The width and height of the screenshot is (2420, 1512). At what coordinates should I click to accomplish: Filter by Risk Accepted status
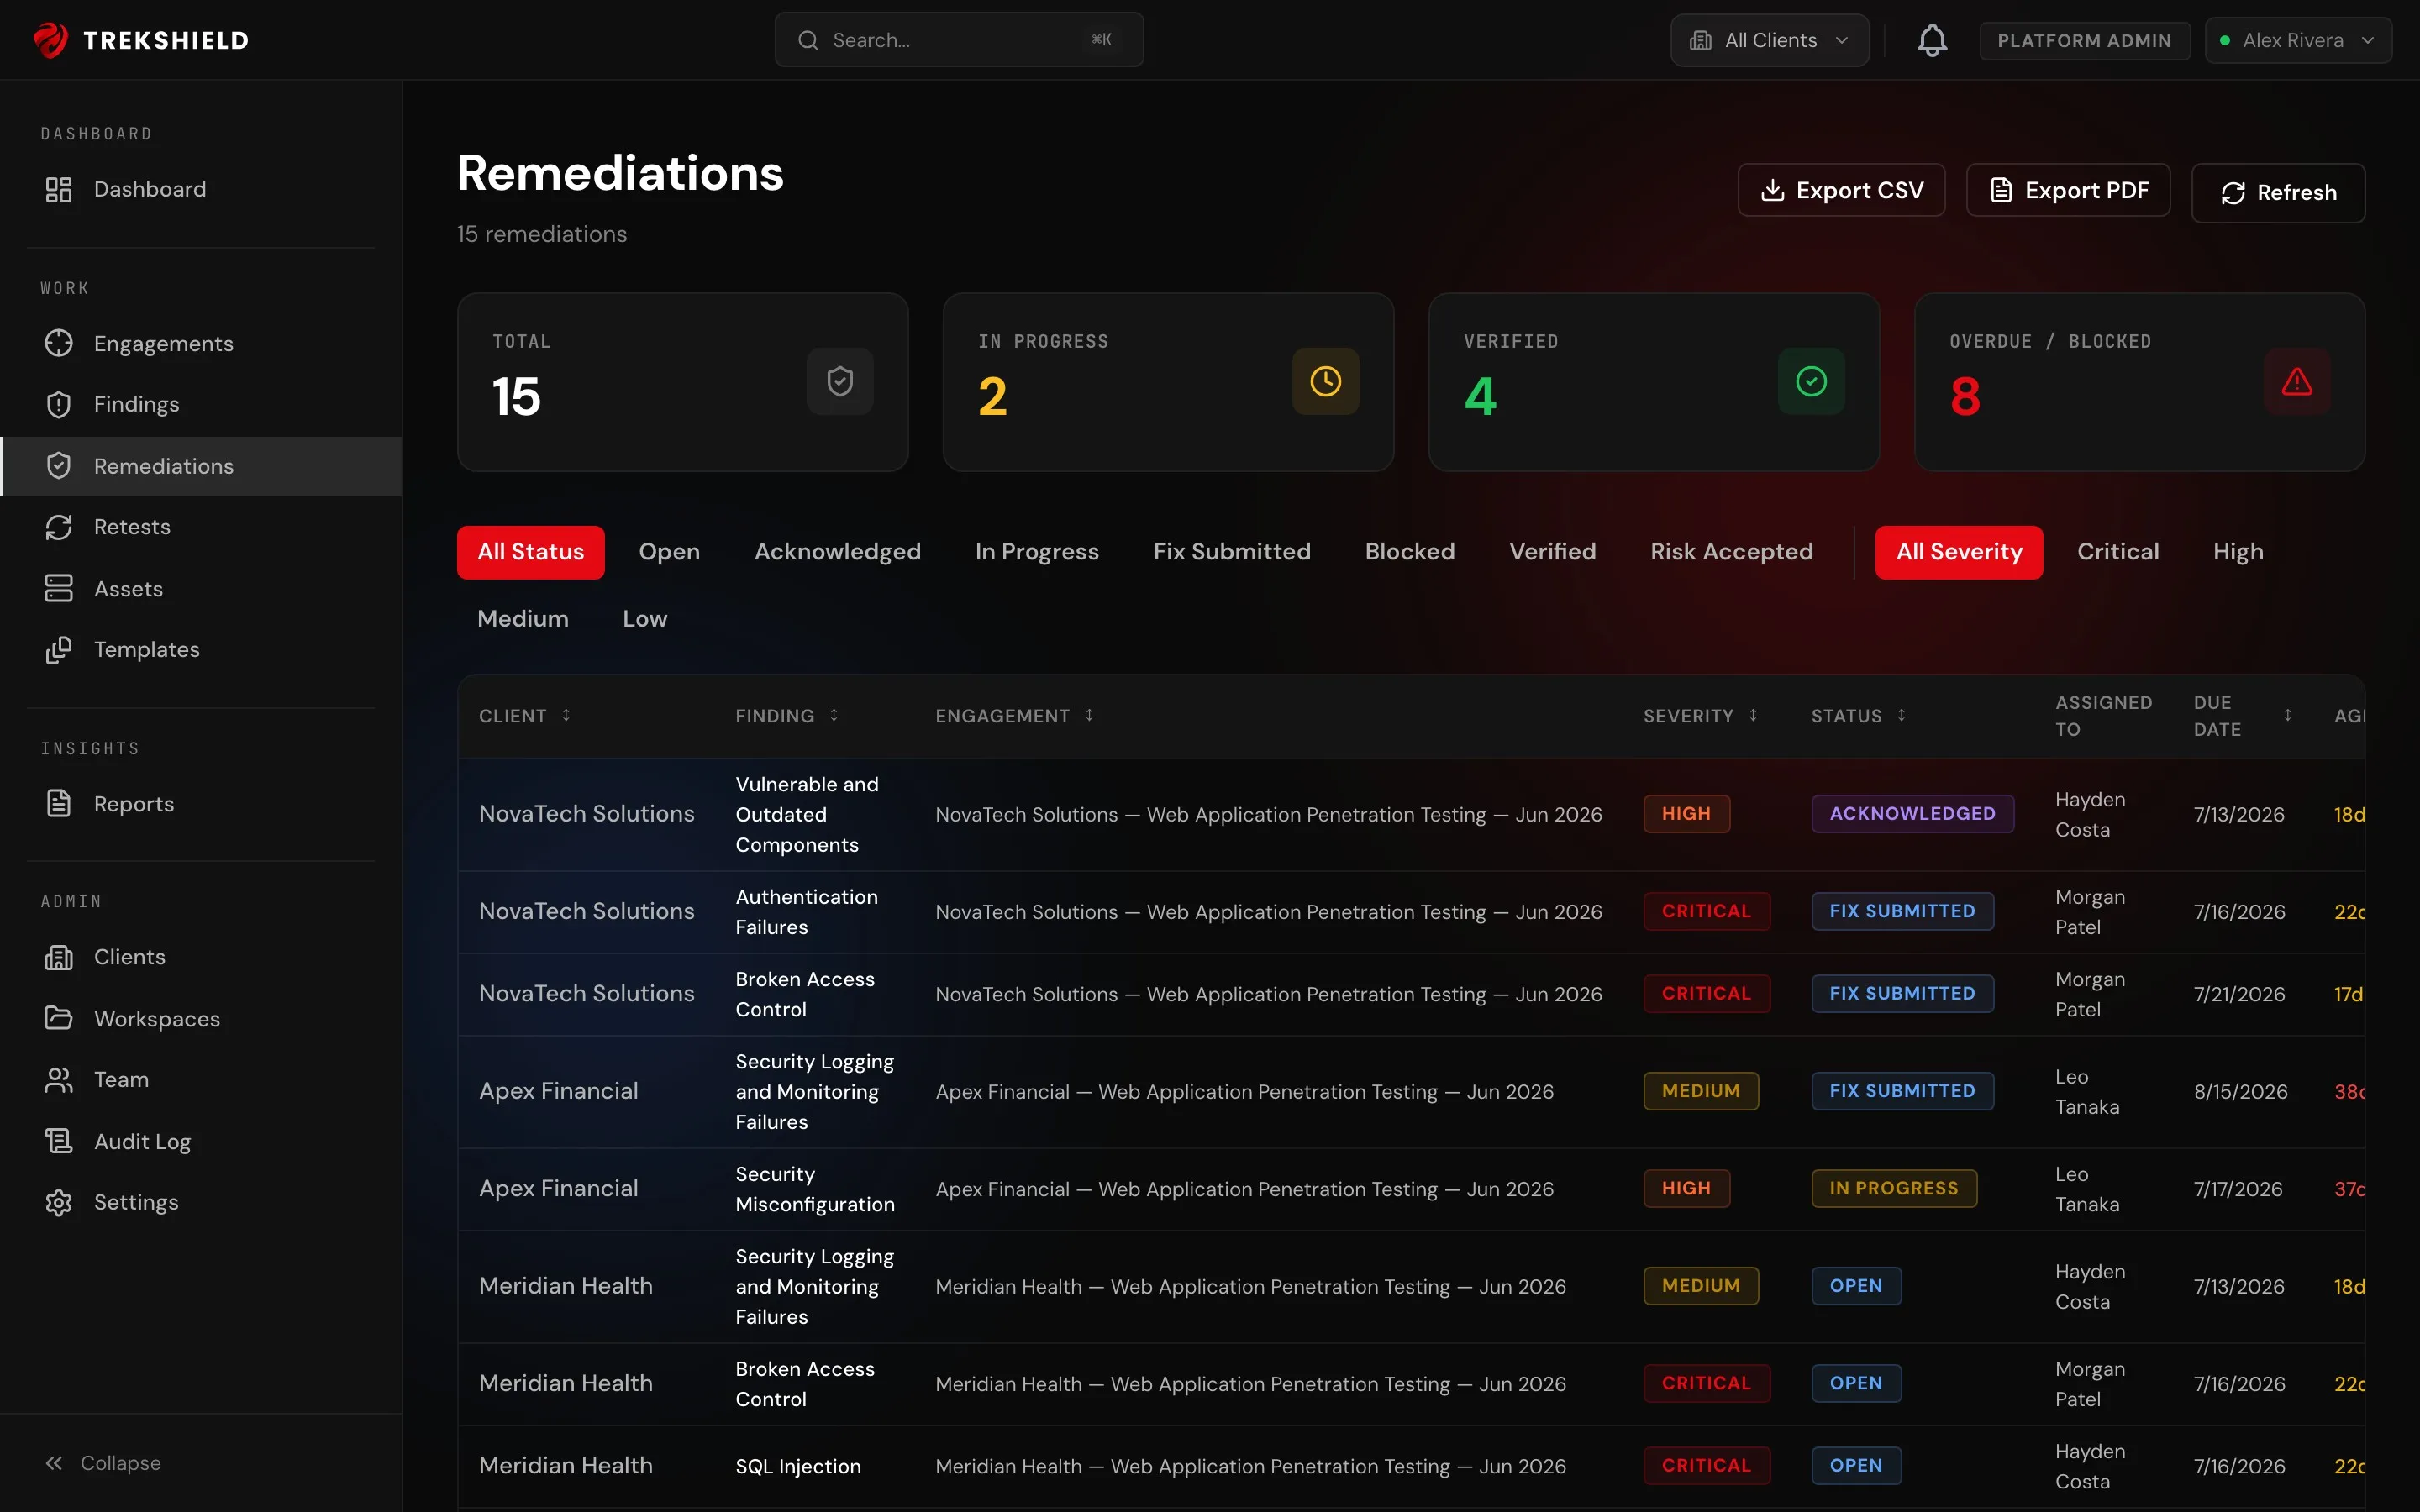click(1732, 552)
